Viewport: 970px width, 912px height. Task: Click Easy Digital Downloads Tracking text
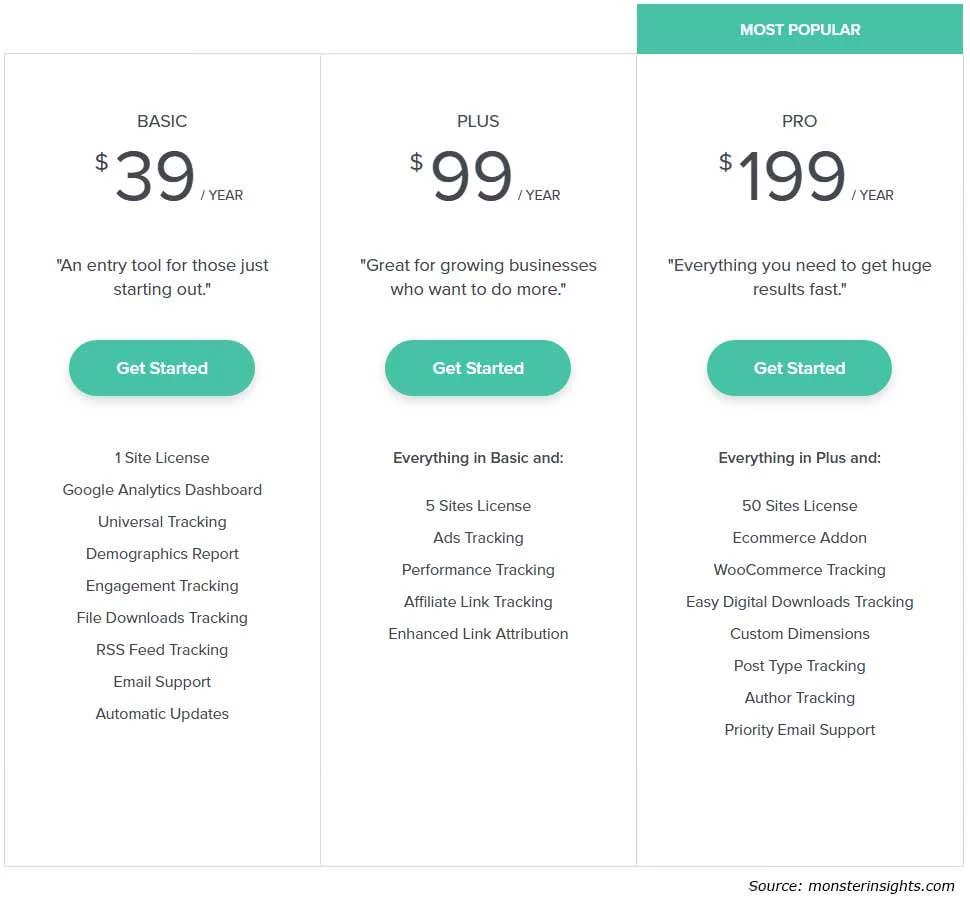tap(799, 602)
